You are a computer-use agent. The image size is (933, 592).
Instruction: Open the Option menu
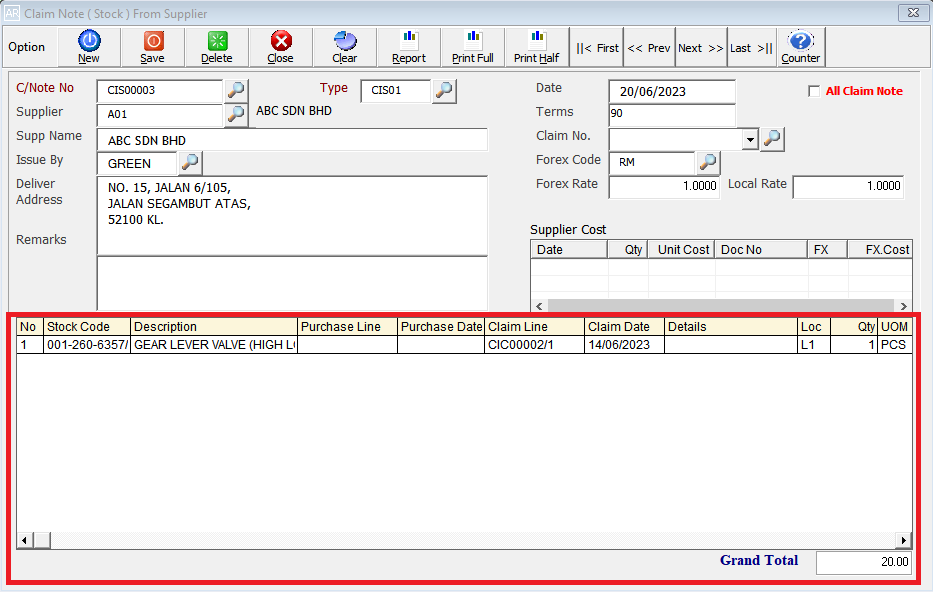pos(27,47)
